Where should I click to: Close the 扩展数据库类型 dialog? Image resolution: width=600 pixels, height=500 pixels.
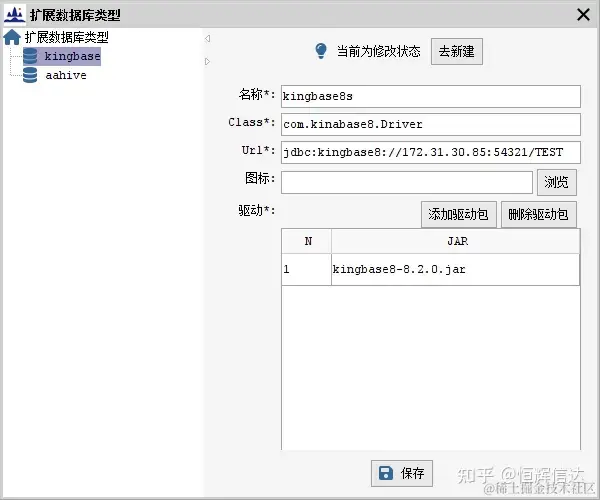[x=583, y=15]
